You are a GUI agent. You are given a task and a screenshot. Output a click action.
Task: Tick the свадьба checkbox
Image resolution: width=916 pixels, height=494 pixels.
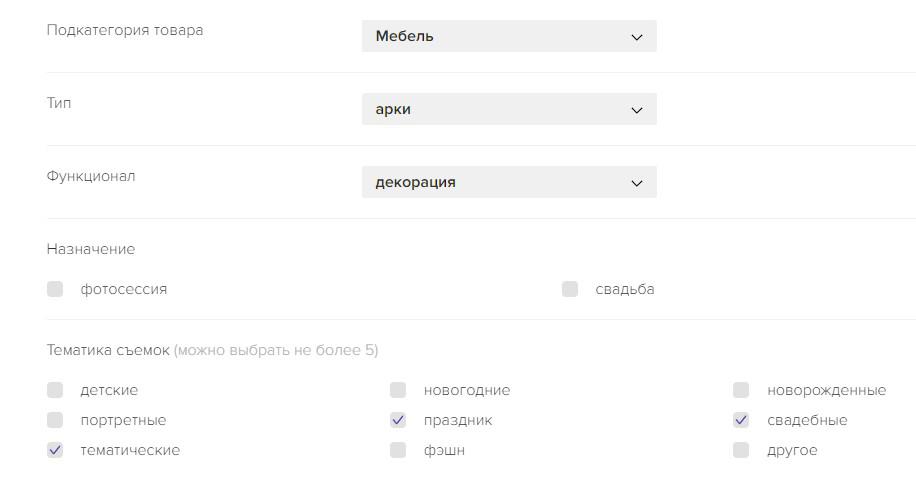570,289
